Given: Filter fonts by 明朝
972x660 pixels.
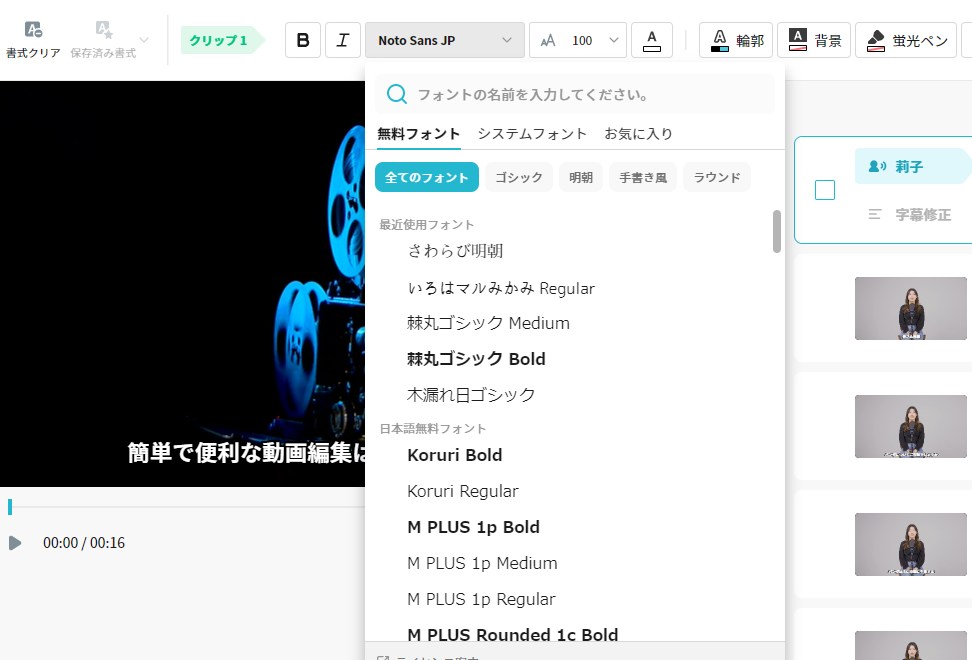Looking at the screenshot, I should point(581,177).
